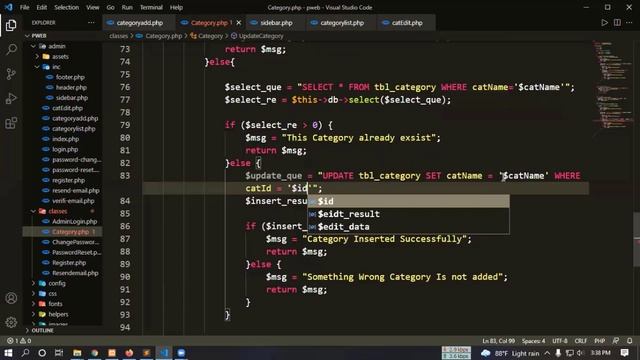Open Windows Start menu
The width and height of the screenshot is (640, 360).
(8, 353)
